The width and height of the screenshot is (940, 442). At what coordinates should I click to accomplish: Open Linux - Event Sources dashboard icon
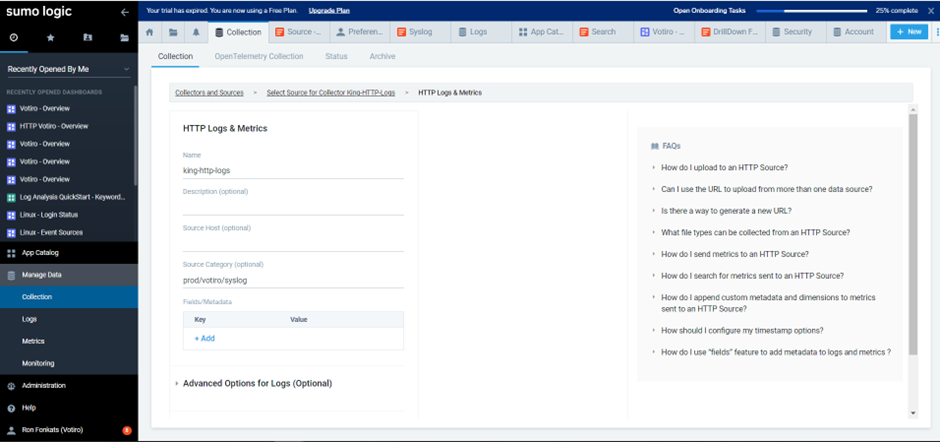click(x=11, y=233)
